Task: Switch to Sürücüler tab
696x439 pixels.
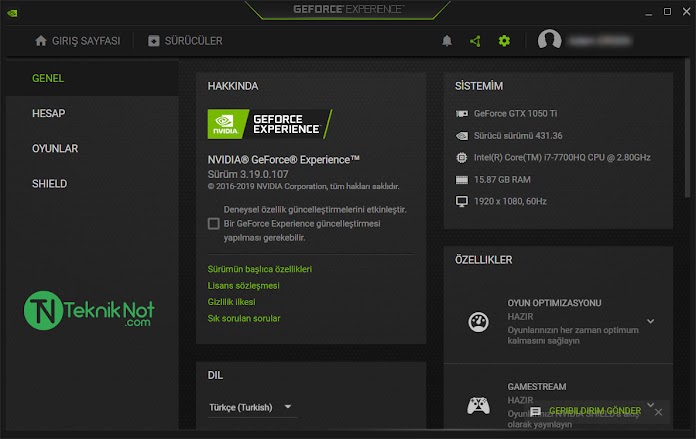Action: pos(185,41)
